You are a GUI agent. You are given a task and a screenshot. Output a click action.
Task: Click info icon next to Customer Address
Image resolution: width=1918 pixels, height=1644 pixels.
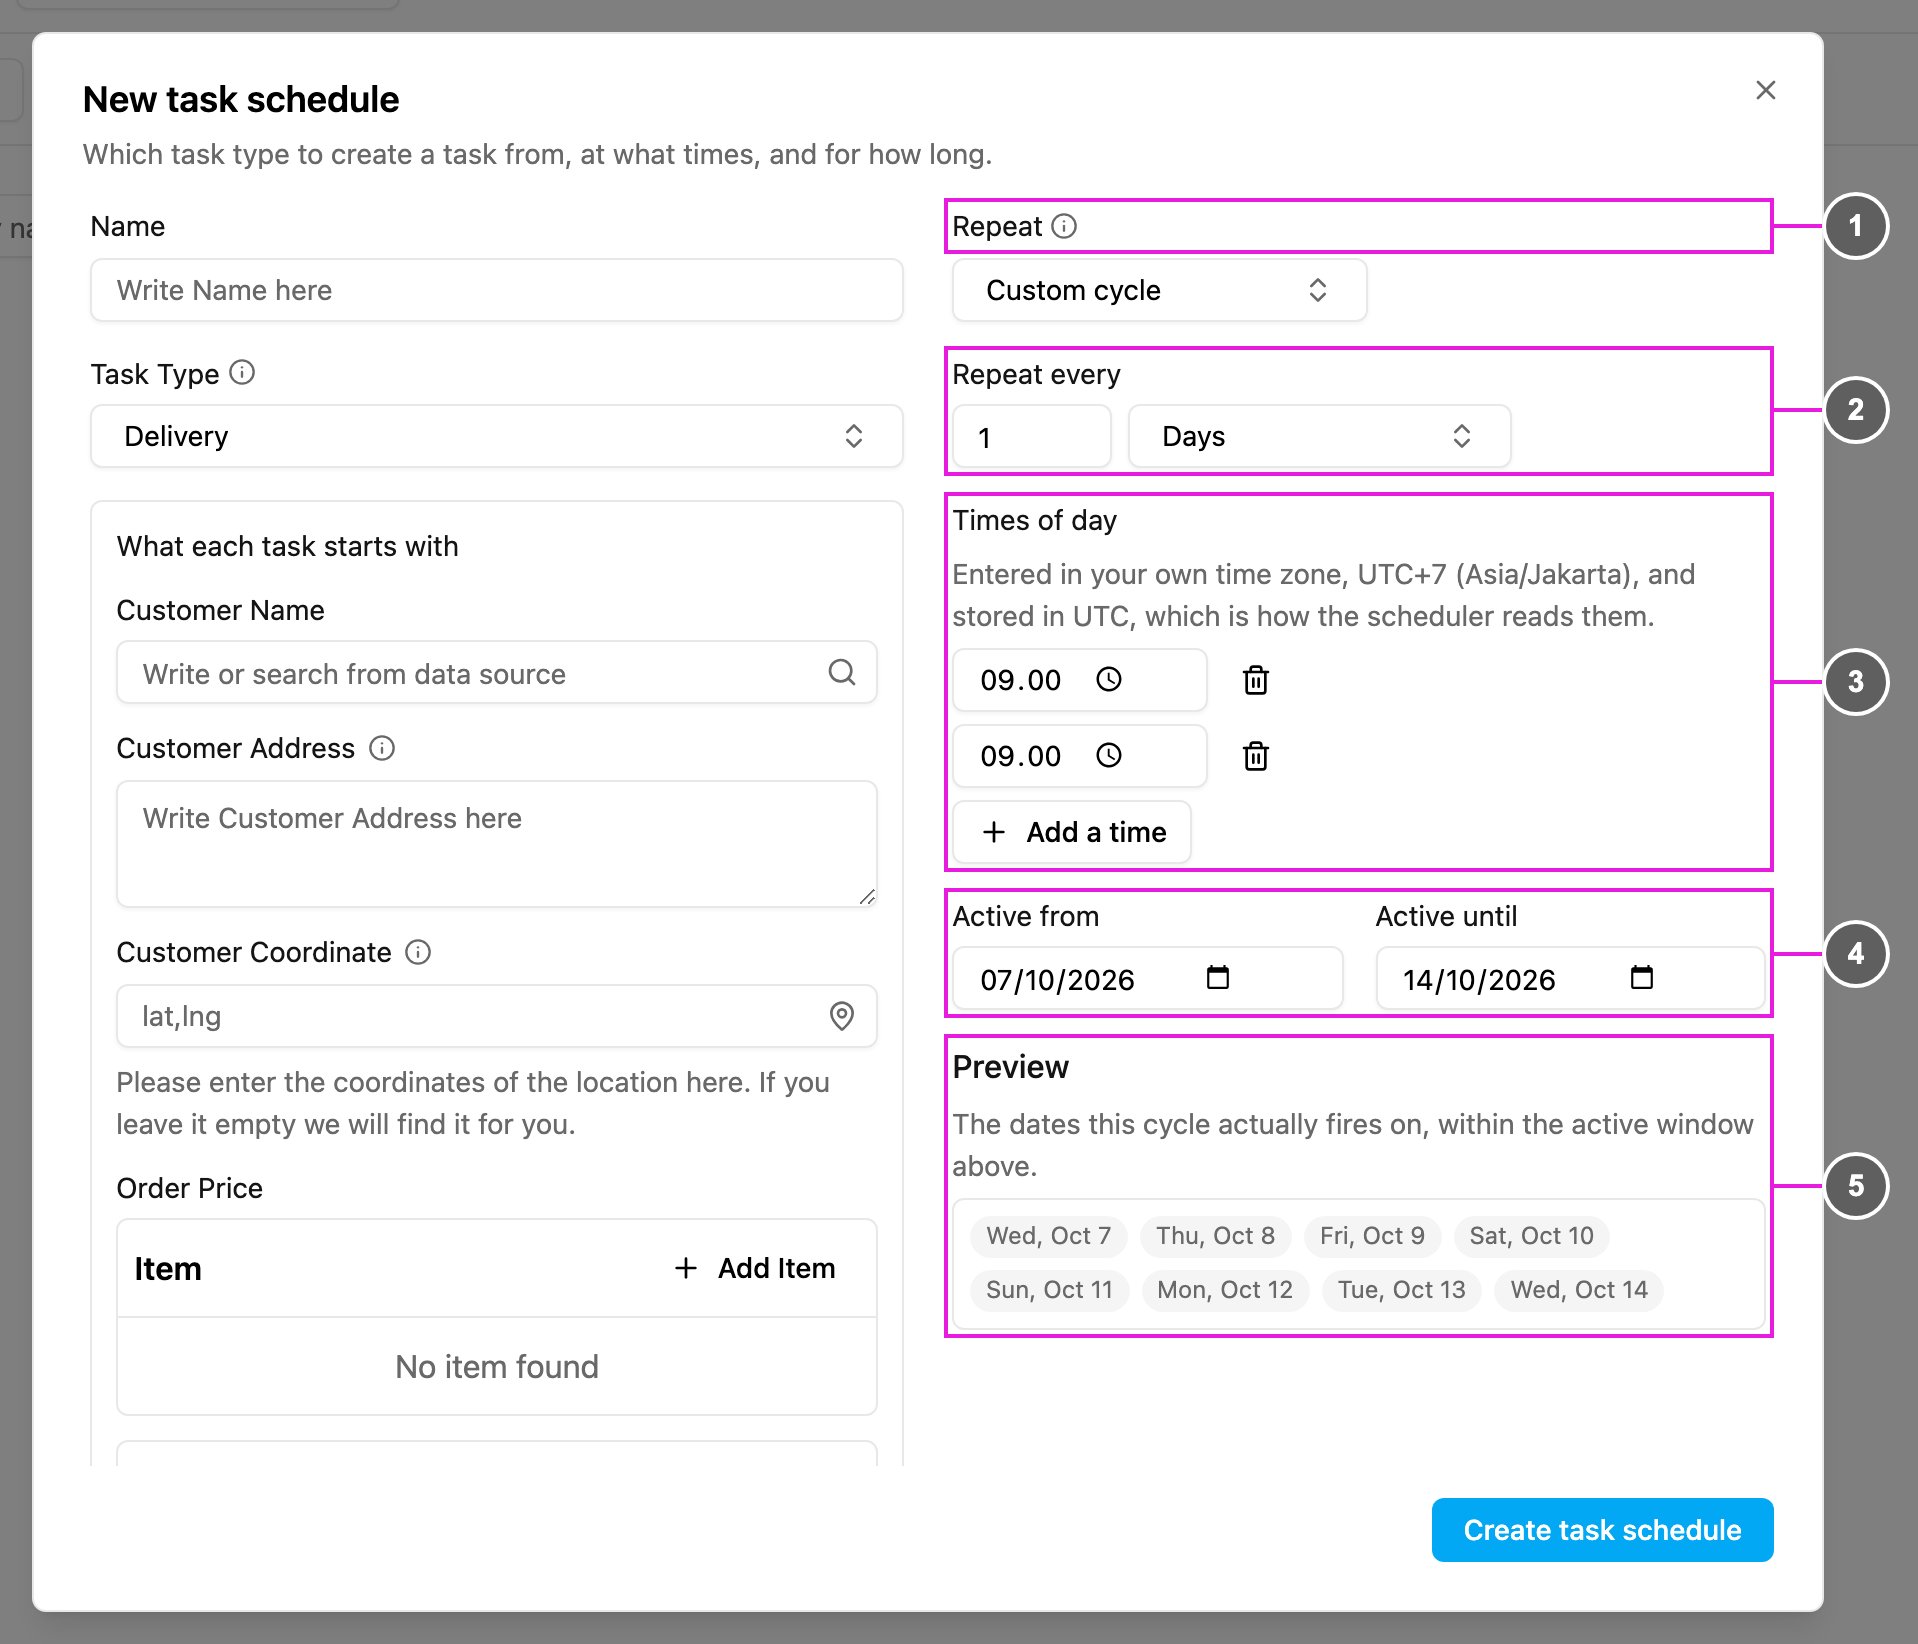(382, 748)
